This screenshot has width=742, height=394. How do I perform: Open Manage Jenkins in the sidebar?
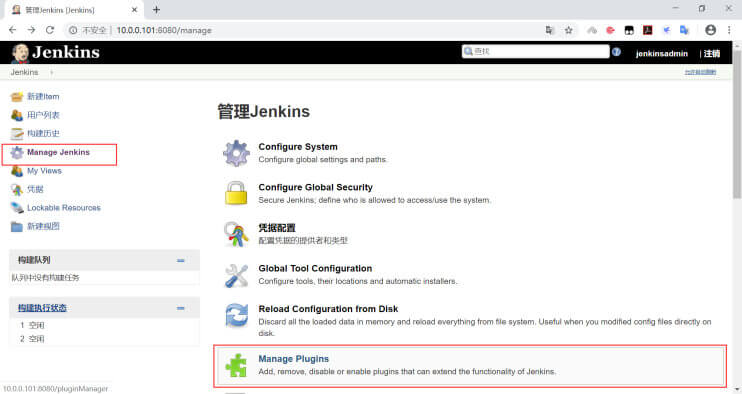(58, 152)
